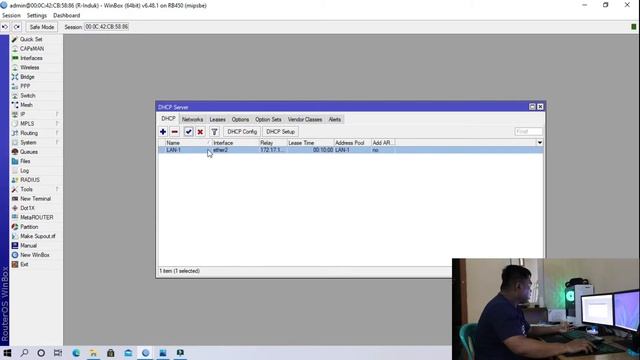Open the column dropdown arrow
Image resolution: width=640 pixels, height=360 pixels.
pos(540,143)
